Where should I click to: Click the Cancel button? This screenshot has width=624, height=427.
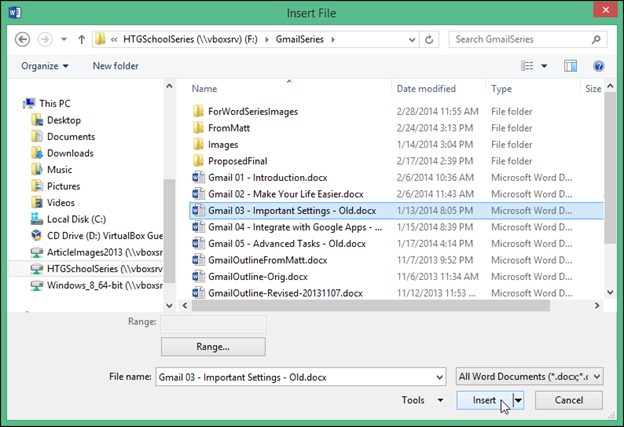569,400
